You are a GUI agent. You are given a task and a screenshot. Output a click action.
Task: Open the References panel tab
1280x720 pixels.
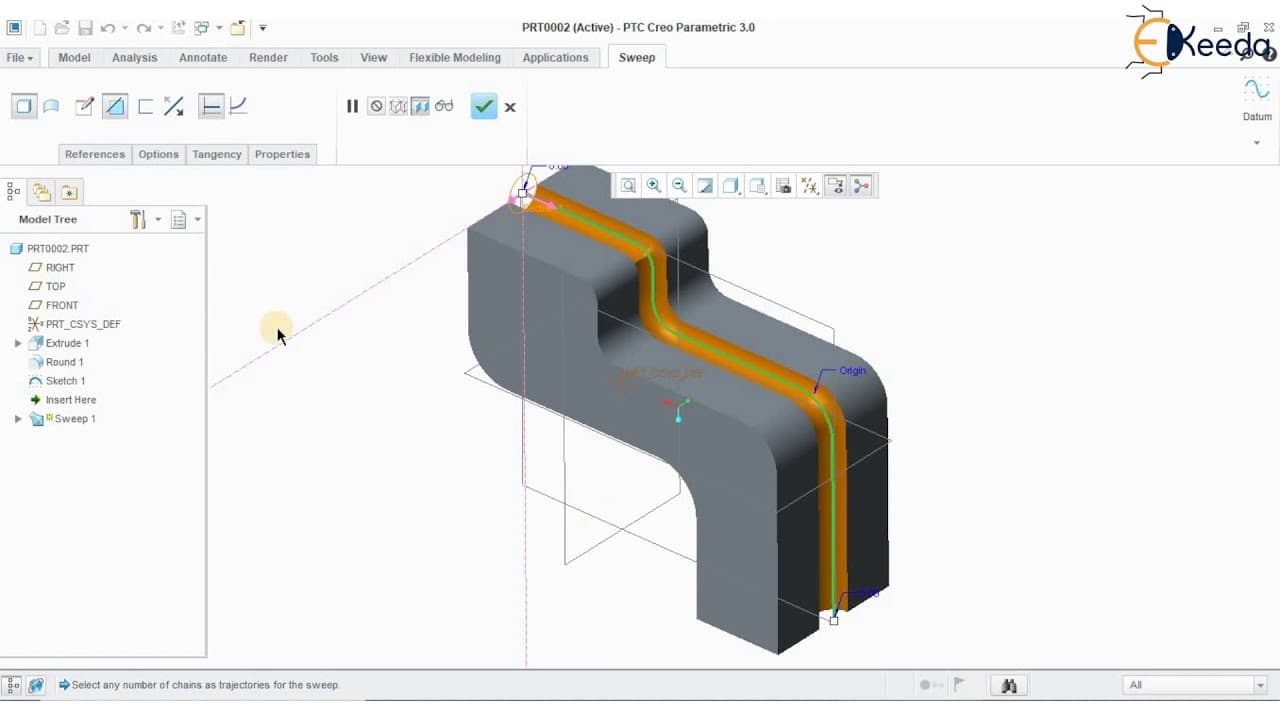[x=95, y=154]
